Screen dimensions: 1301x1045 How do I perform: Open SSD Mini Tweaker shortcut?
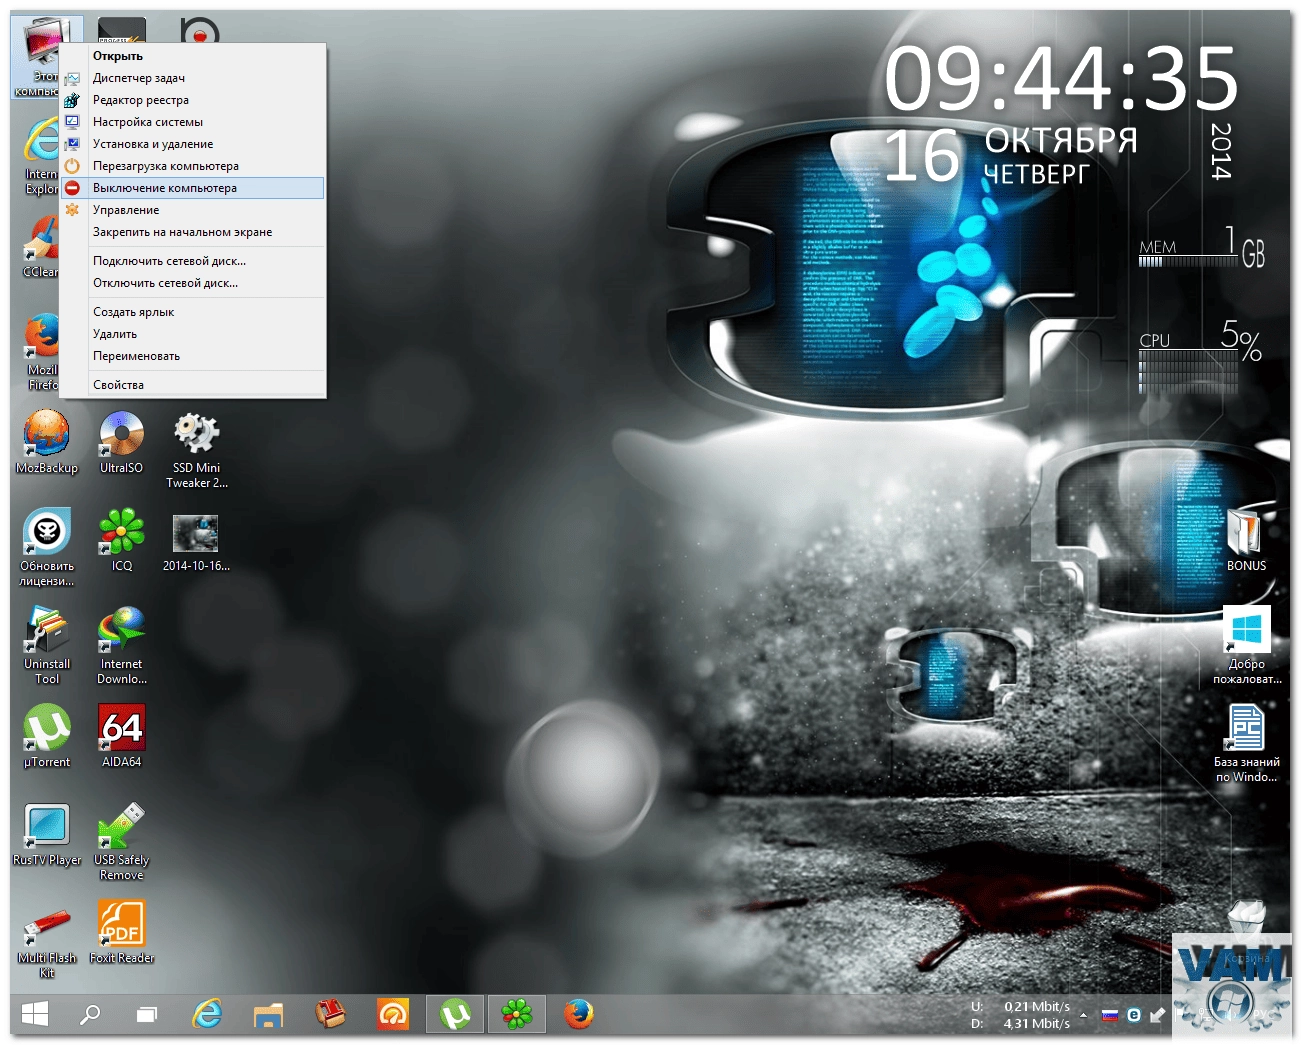[x=196, y=449]
